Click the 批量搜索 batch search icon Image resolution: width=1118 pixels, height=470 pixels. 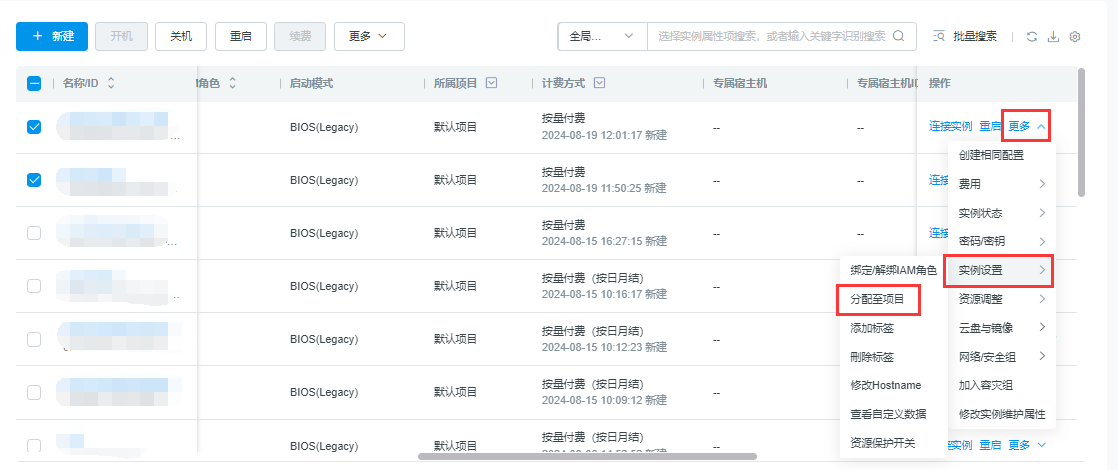(x=938, y=37)
